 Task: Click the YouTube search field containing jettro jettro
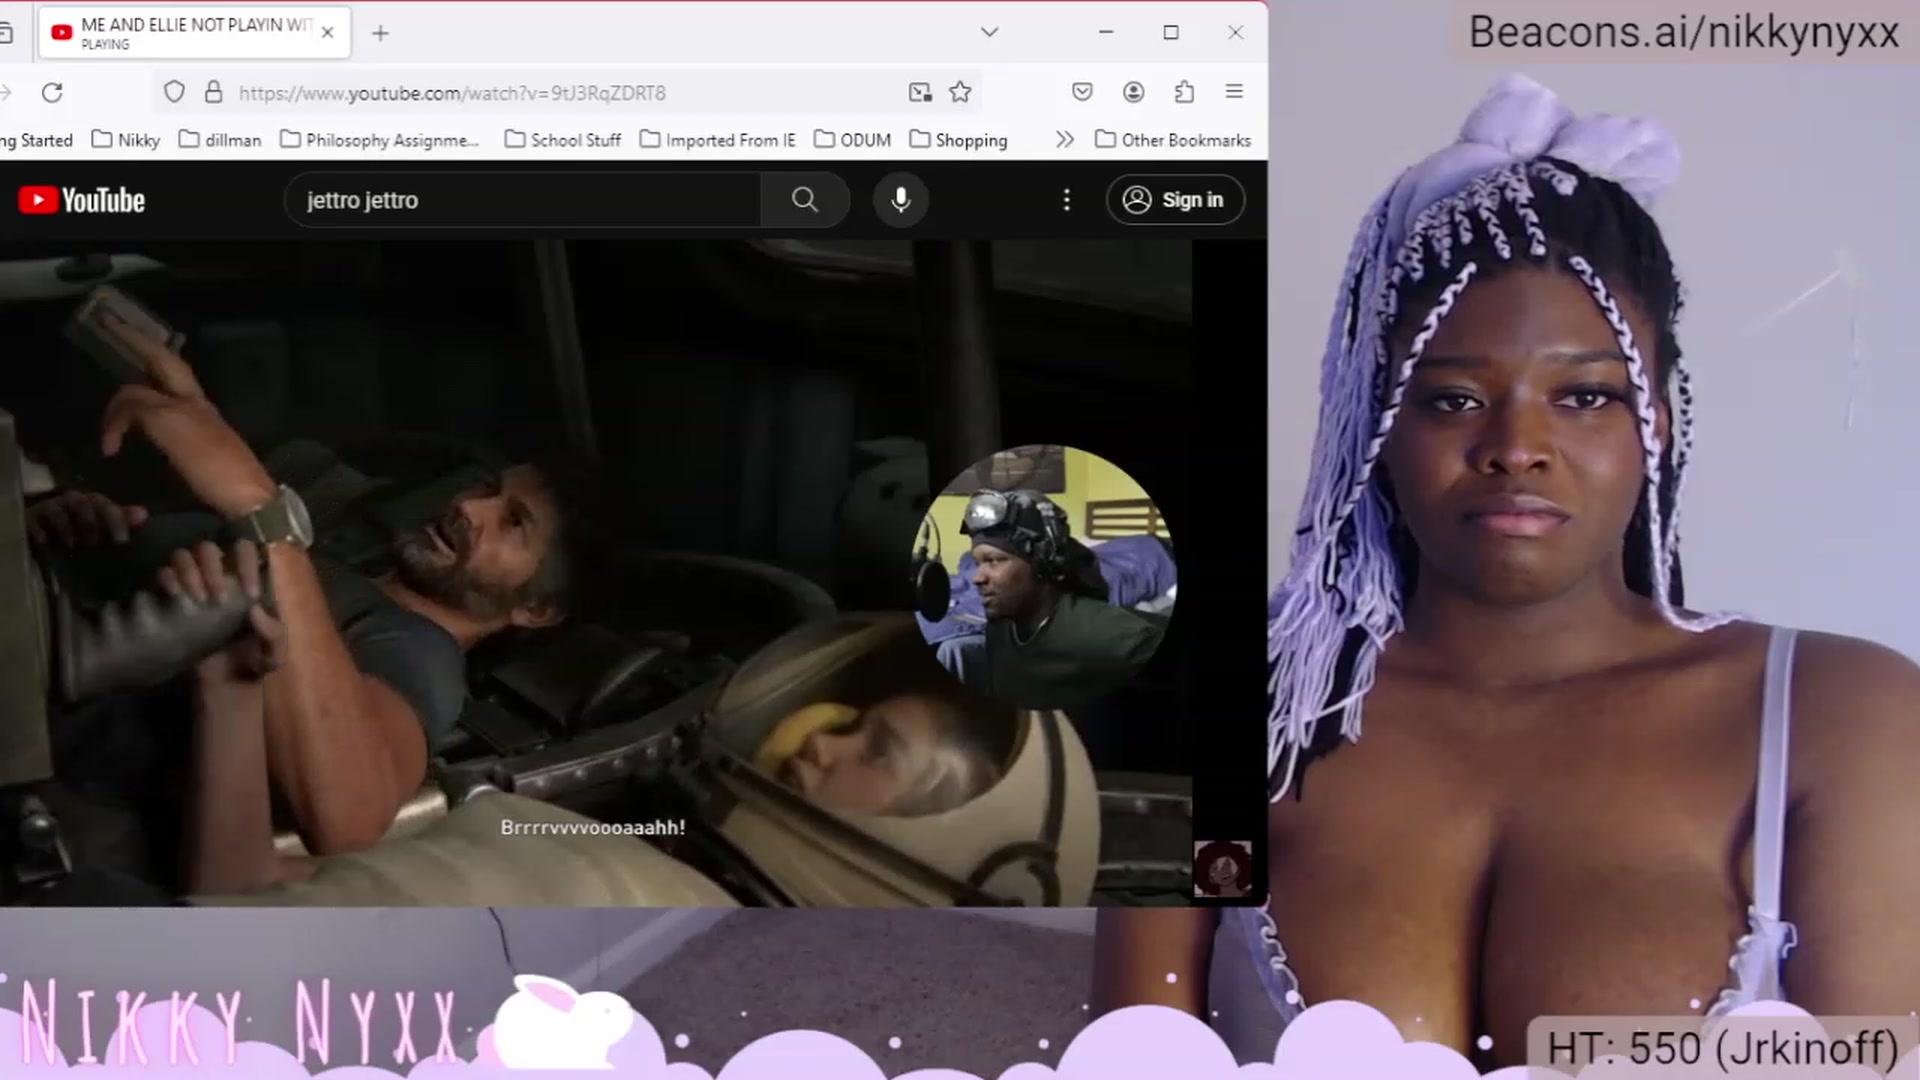click(x=523, y=200)
